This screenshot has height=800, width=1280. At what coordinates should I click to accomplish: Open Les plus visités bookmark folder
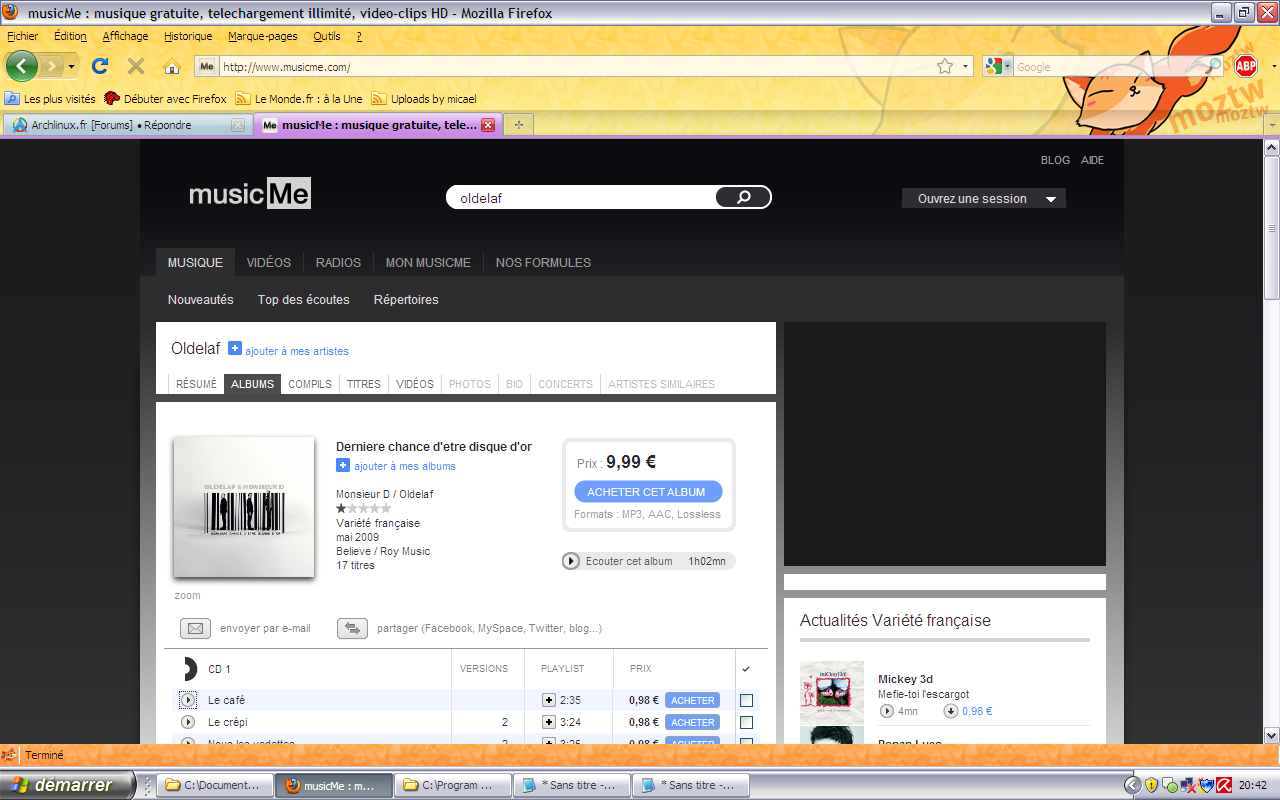(50, 99)
